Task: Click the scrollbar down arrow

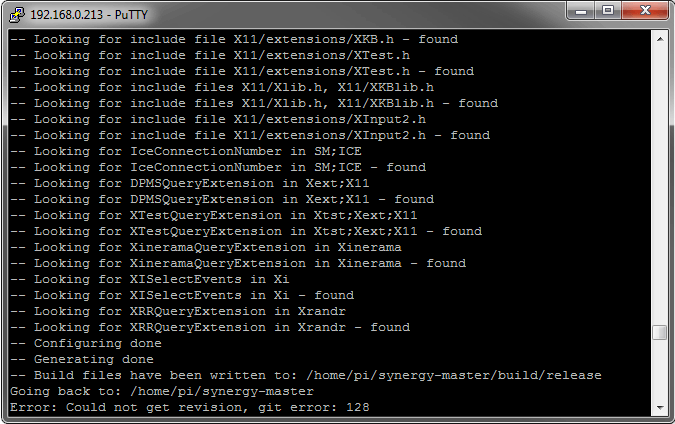Action: pyautogui.click(x=659, y=407)
